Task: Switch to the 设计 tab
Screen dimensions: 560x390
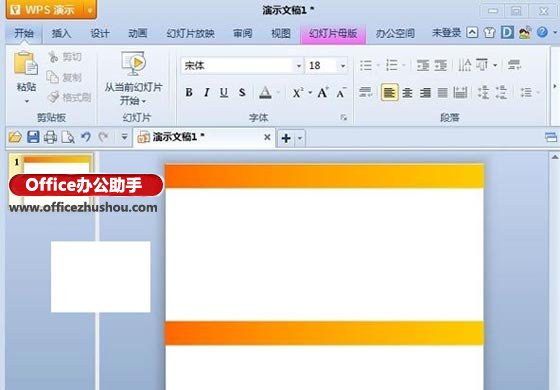Action: (x=100, y=34)
